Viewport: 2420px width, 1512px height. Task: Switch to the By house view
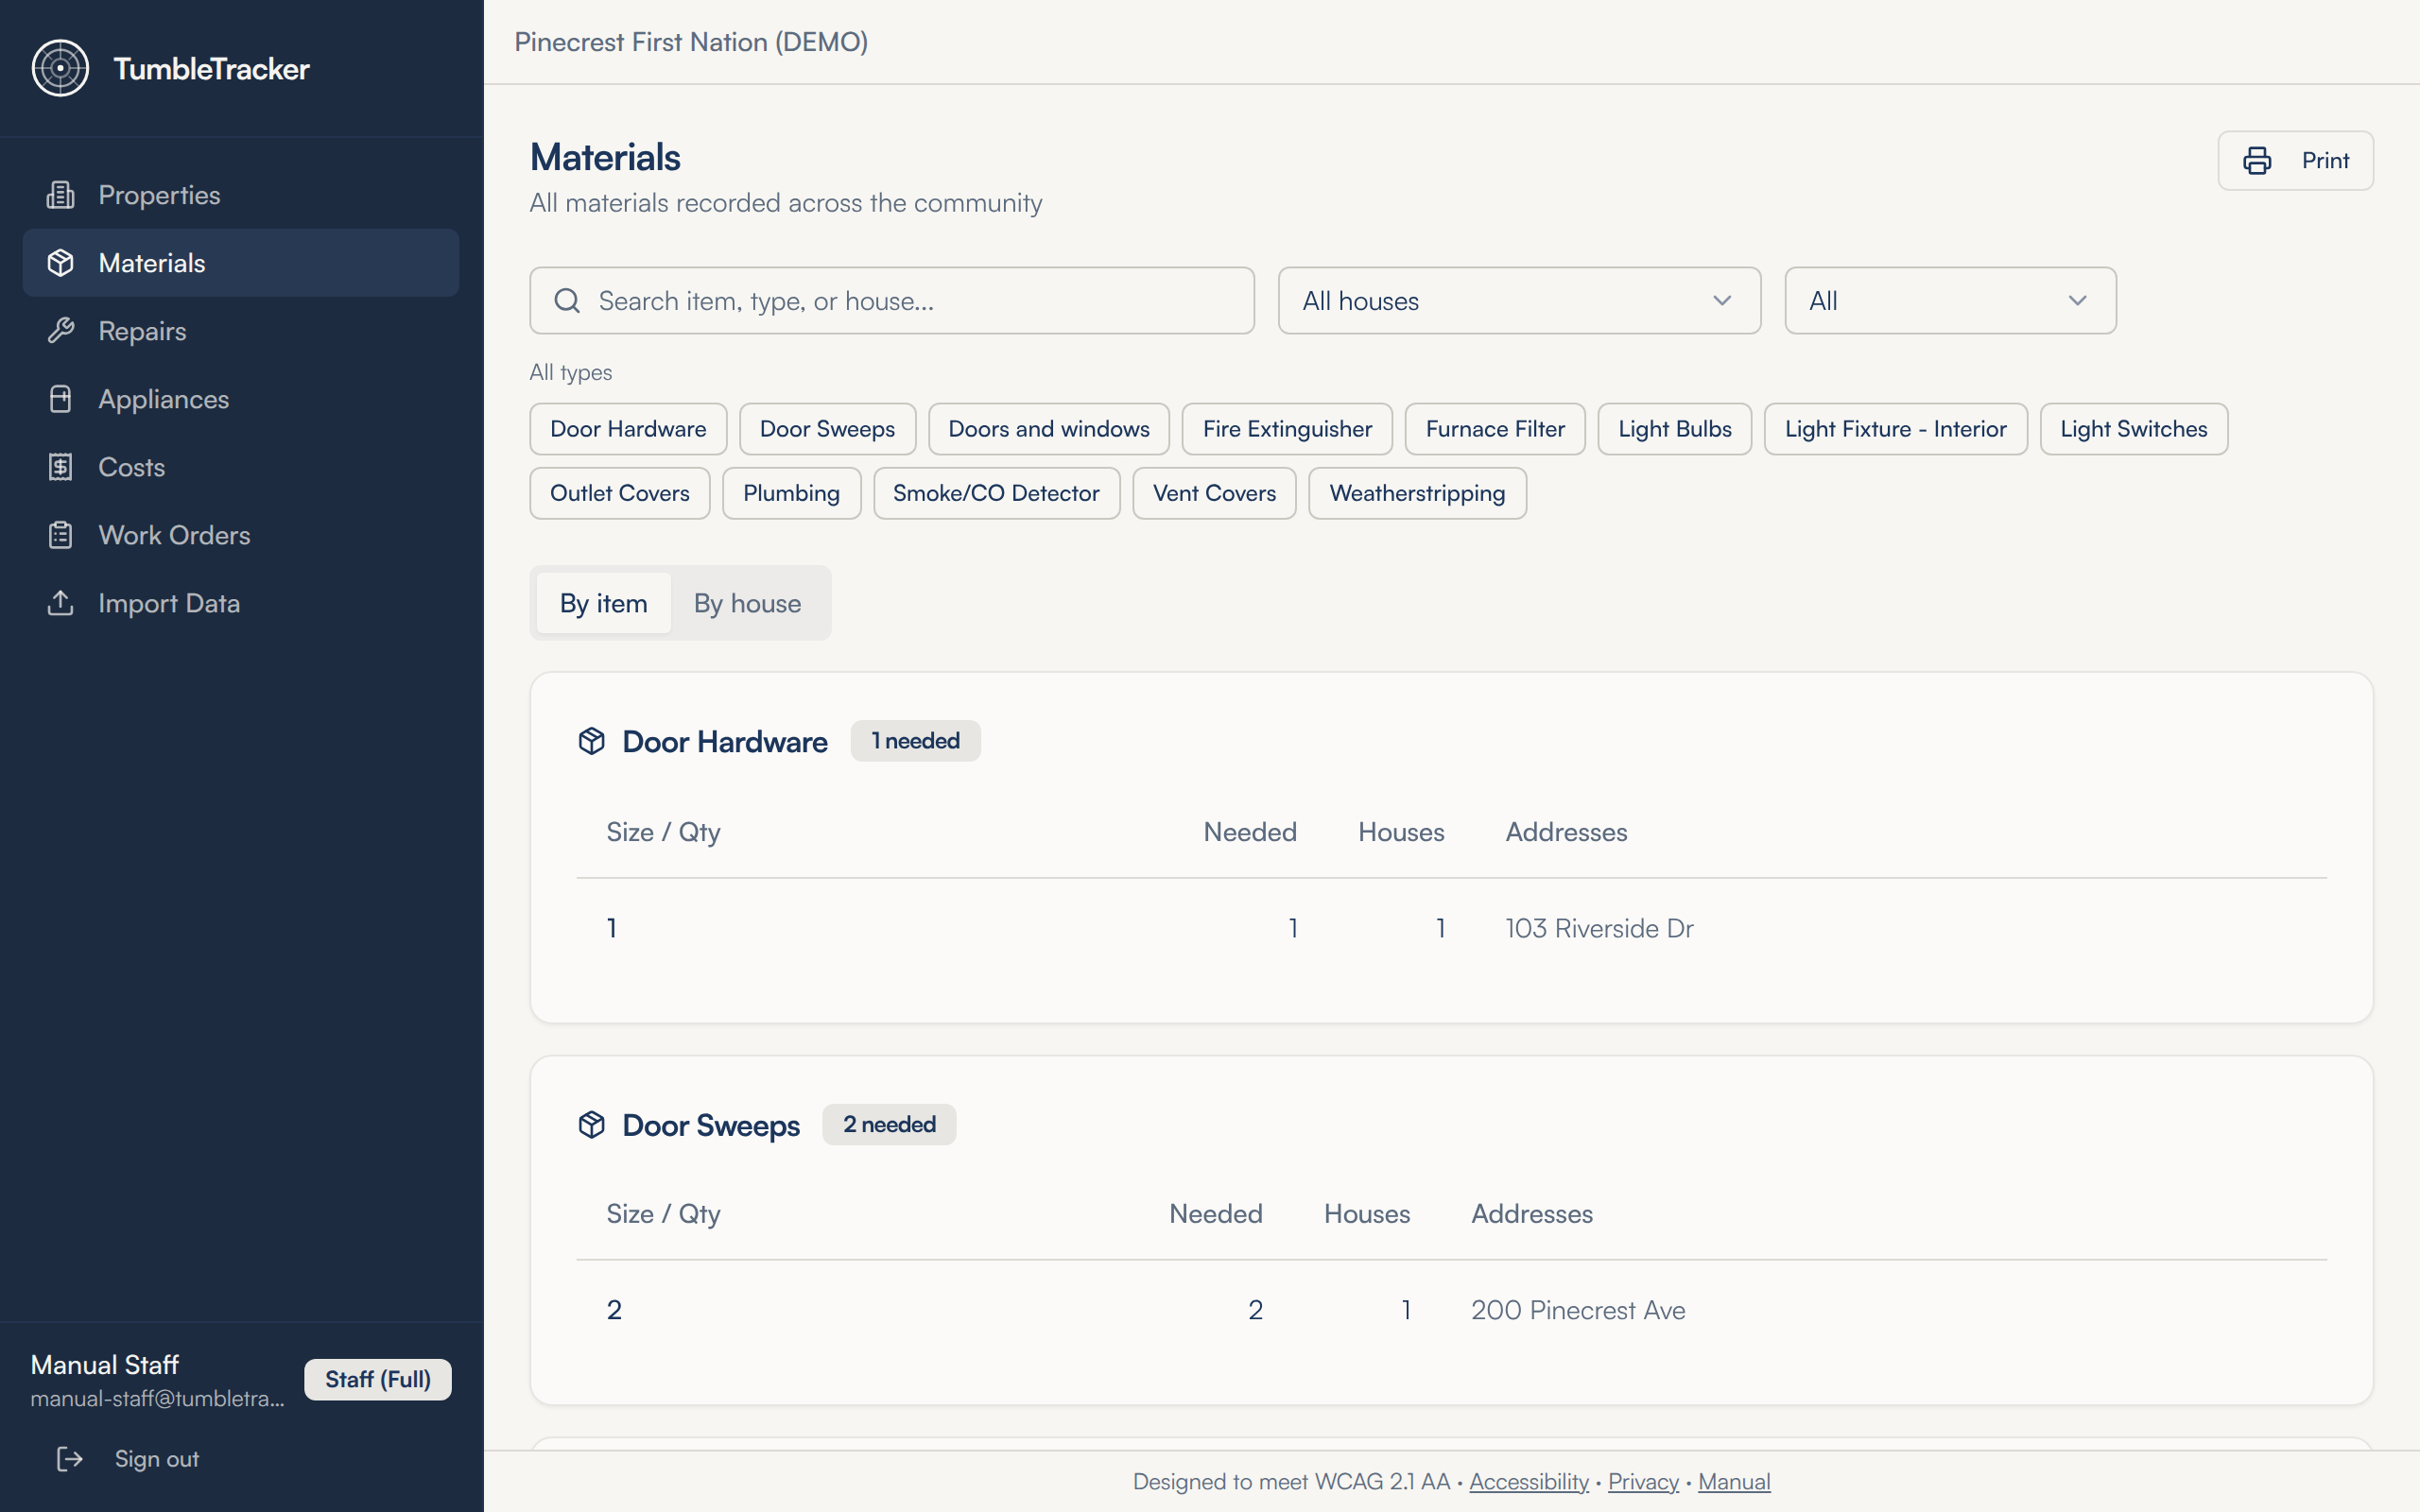747,603
